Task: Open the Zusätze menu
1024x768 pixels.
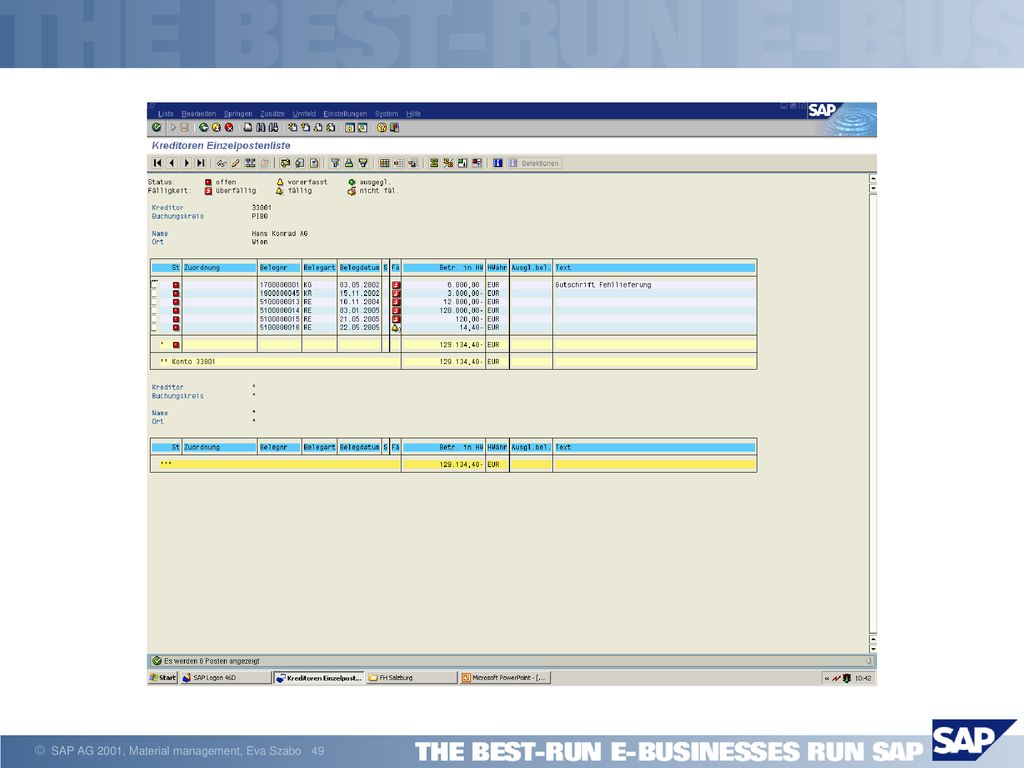Action: (272, 114)
